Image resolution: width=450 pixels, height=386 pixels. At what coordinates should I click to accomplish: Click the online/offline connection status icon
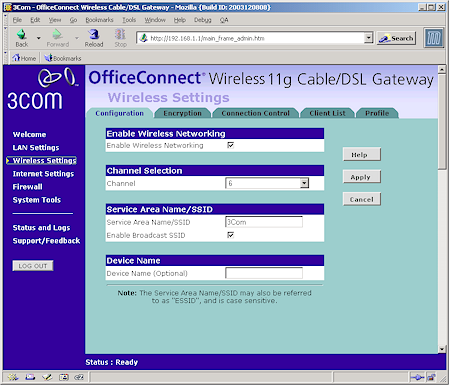point(417,377)
